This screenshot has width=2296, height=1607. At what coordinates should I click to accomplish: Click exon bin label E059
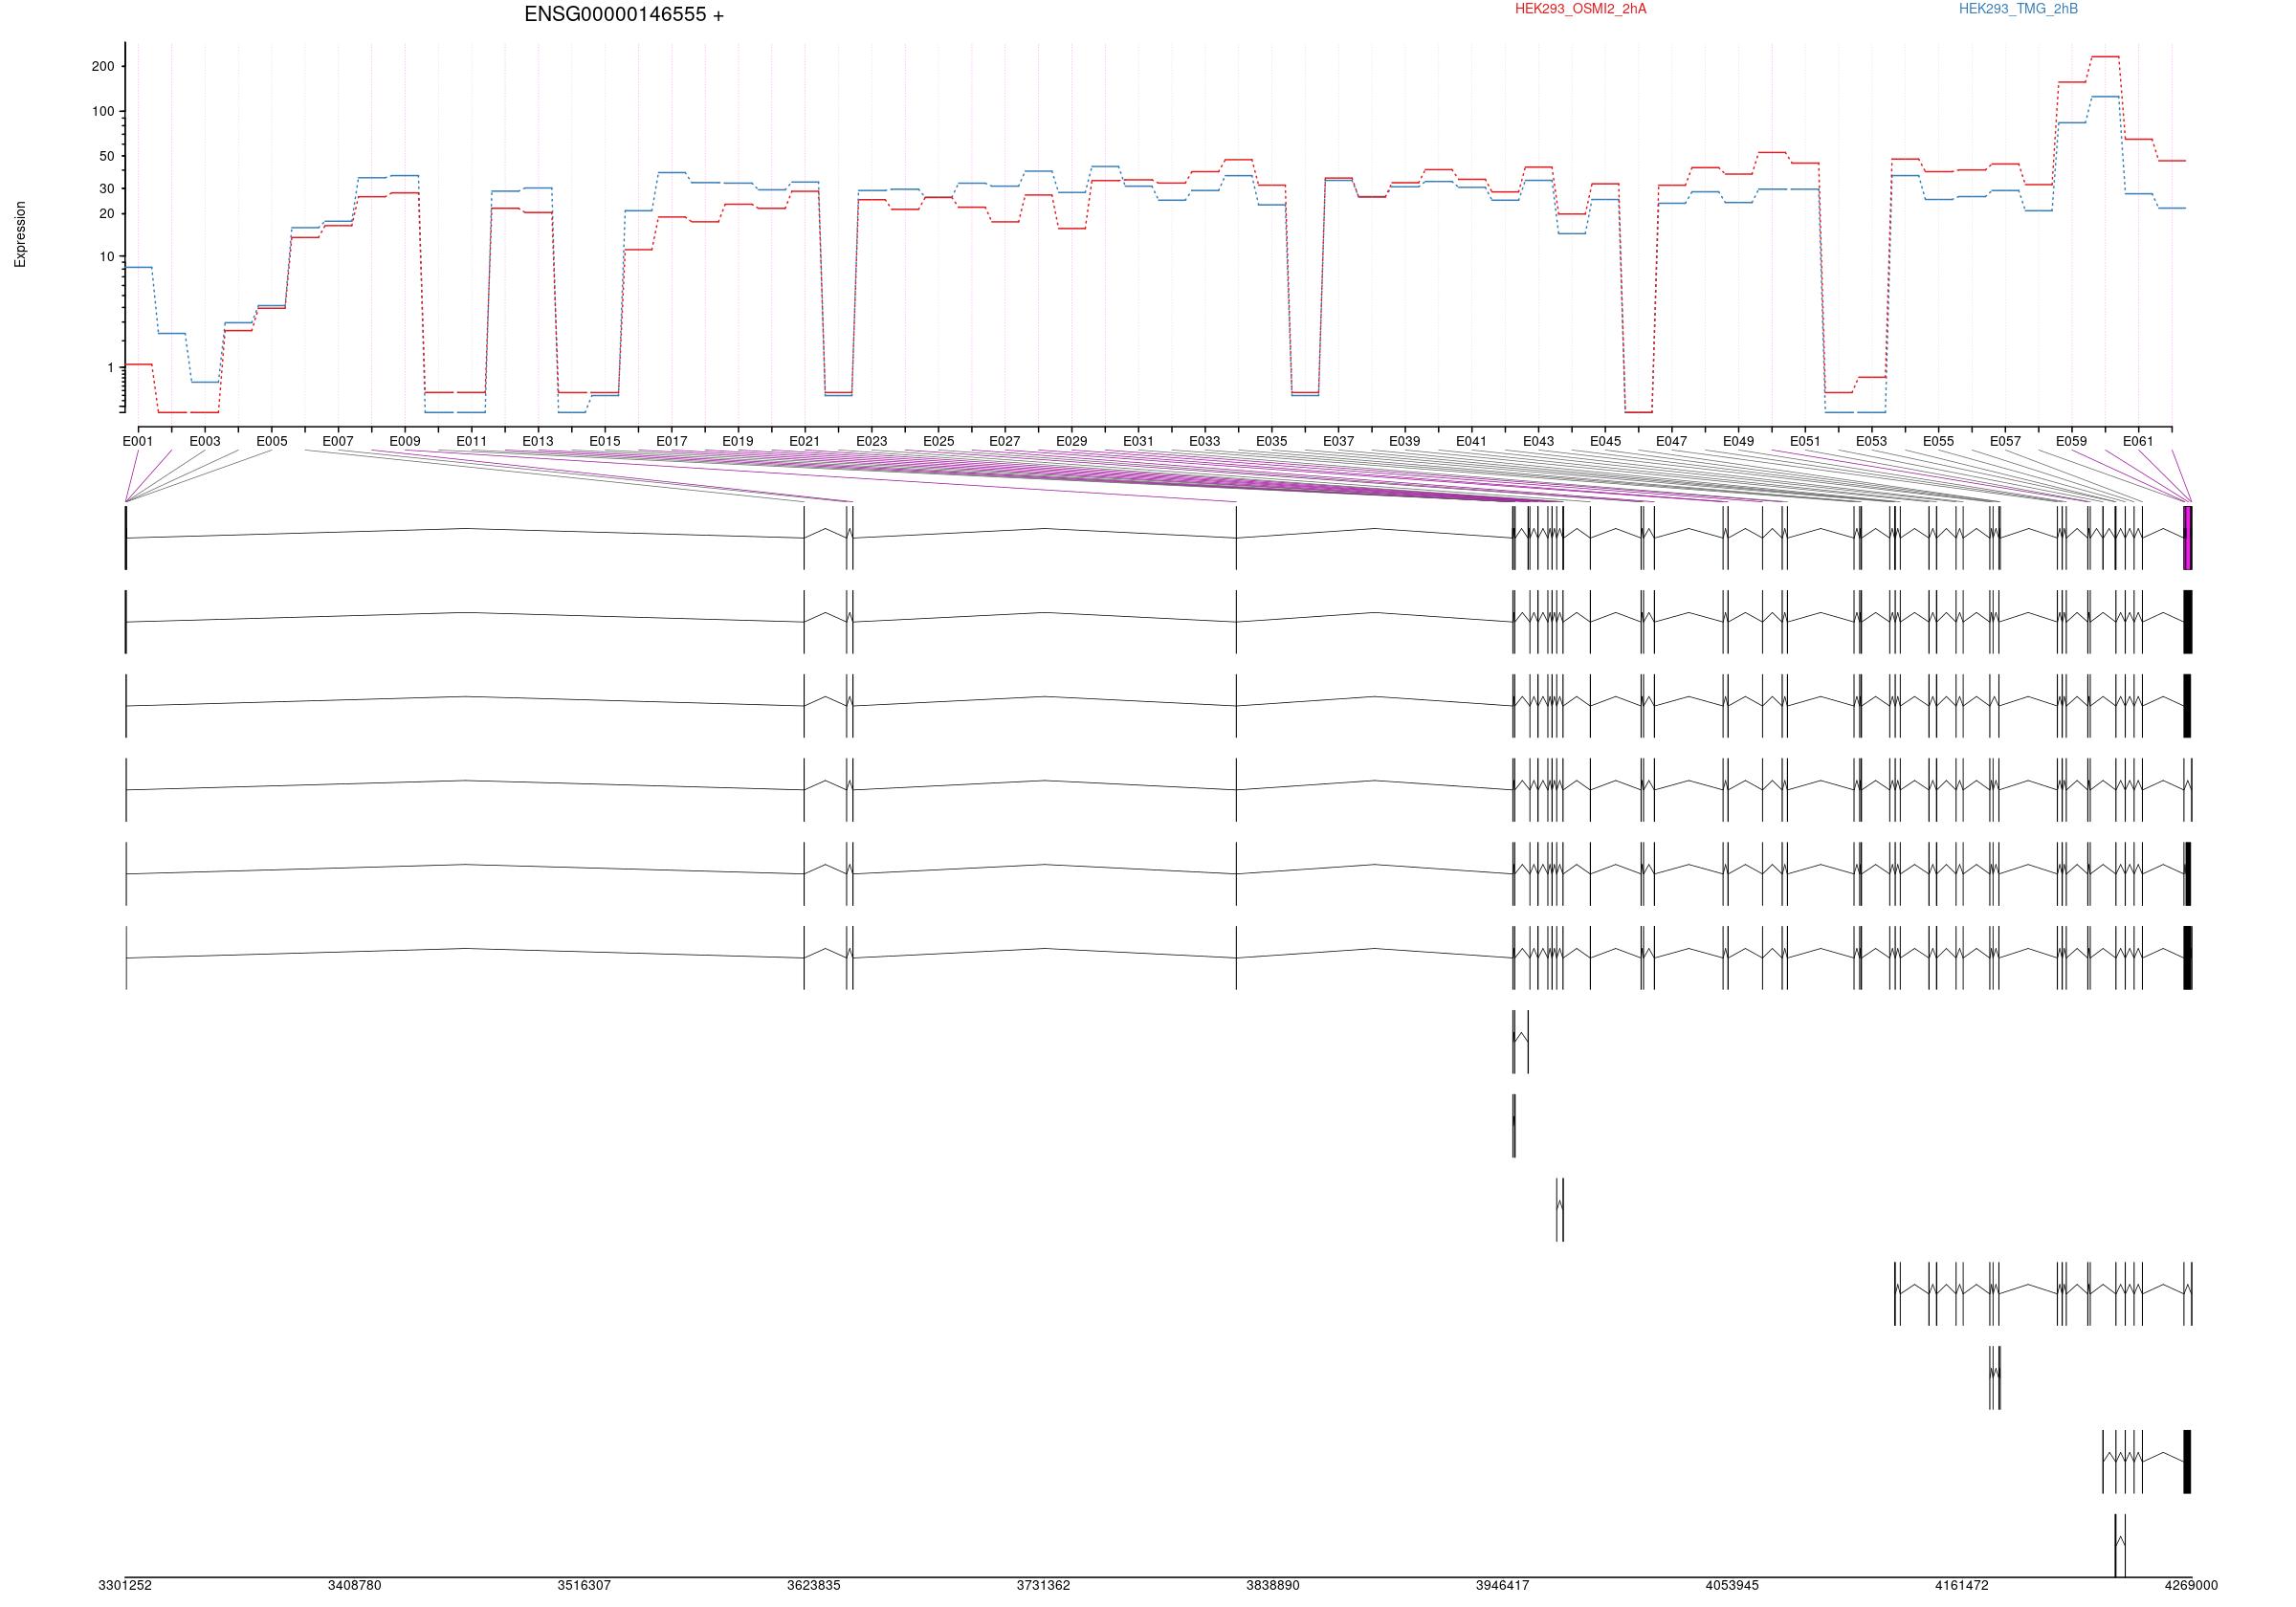click(x=2072, y=441)
